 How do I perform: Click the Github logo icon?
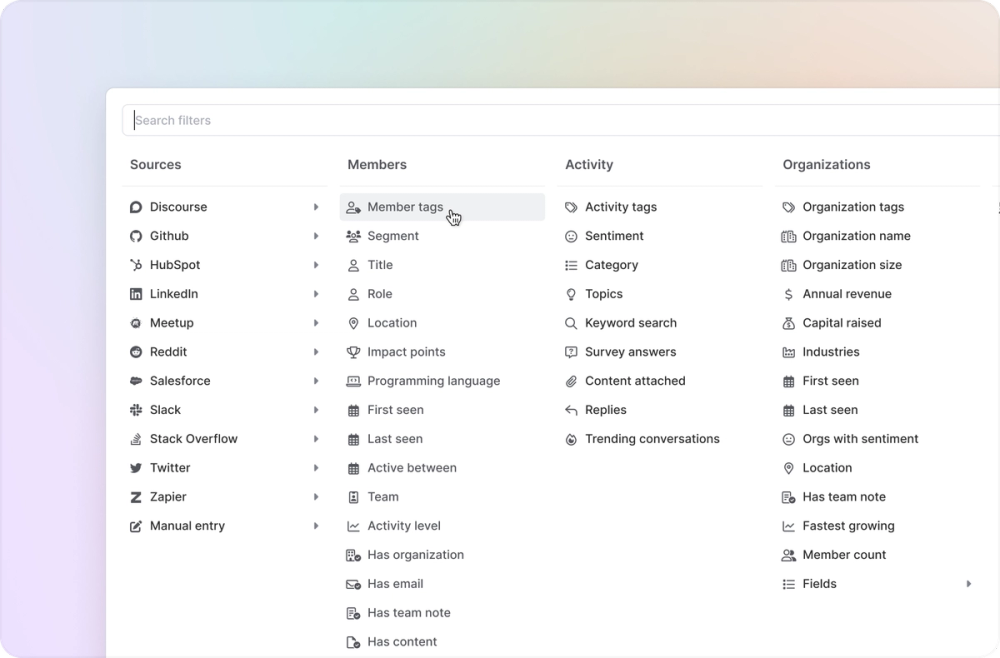[x=136, y=236]
